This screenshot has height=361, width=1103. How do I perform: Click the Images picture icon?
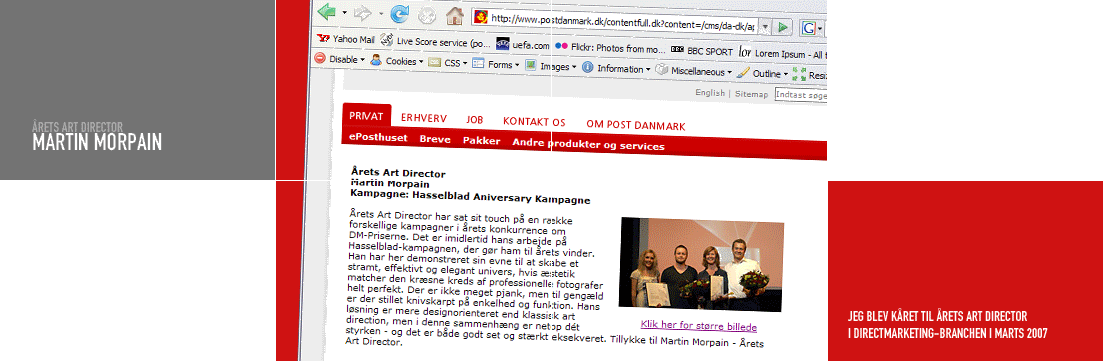(x=531, y=65)
